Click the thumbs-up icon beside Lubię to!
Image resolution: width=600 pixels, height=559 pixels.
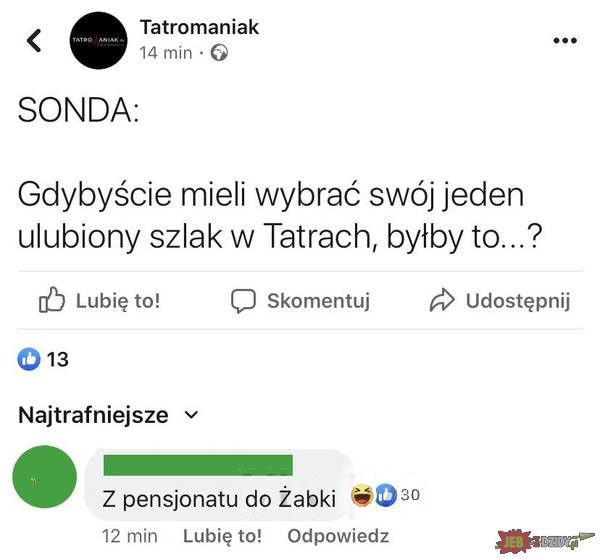point(52,300)
